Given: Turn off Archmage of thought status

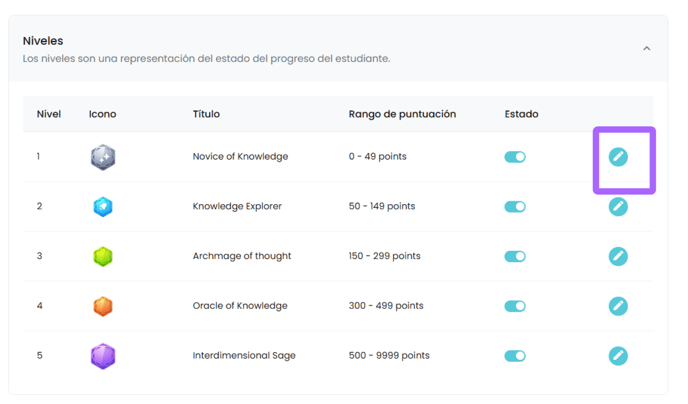Looking at the screenshot, I should click(515, 256).
